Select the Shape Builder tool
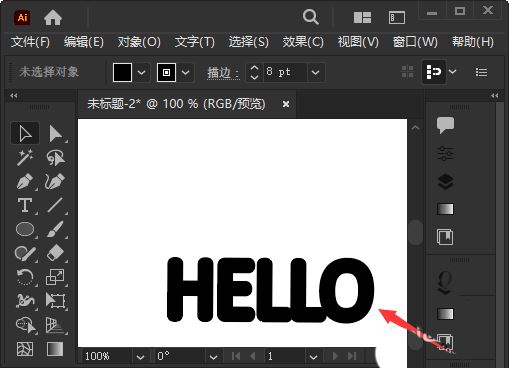The image size is (509, 368). click(x=25, y=325)
